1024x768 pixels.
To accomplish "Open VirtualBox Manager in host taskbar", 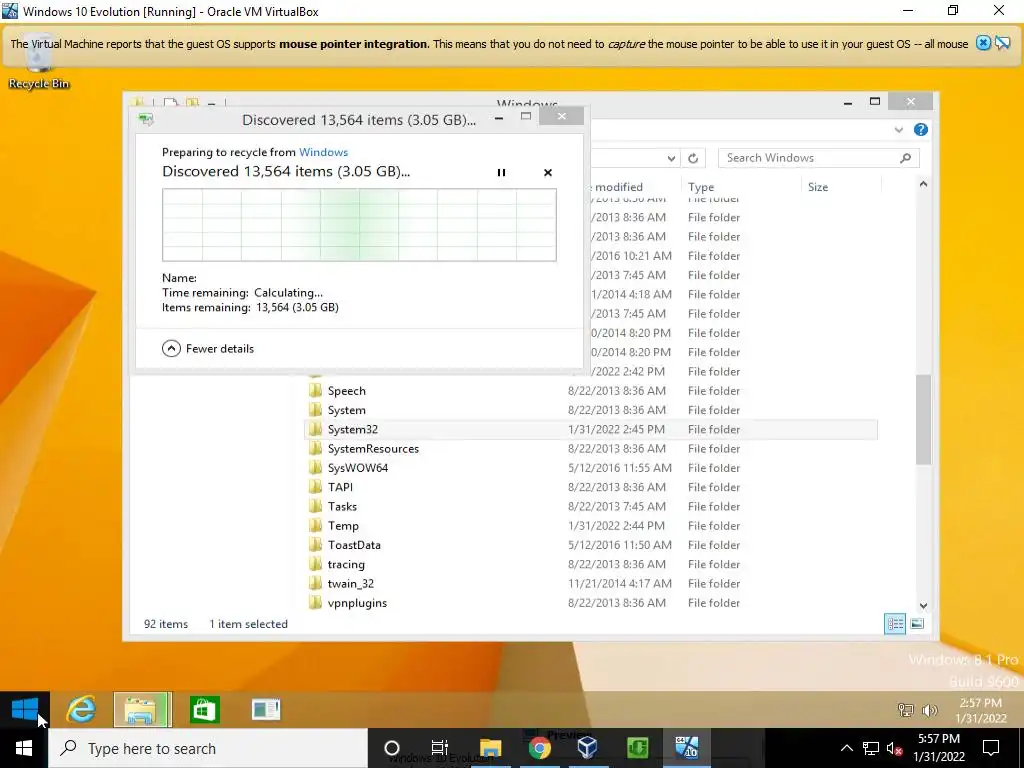I will pos(587,748).
